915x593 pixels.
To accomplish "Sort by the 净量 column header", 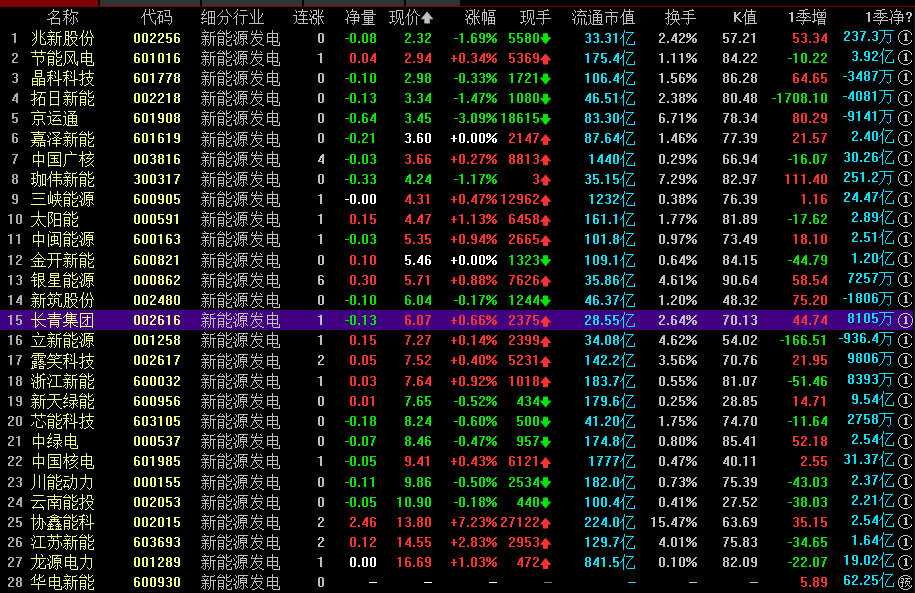I will (360, 18).
